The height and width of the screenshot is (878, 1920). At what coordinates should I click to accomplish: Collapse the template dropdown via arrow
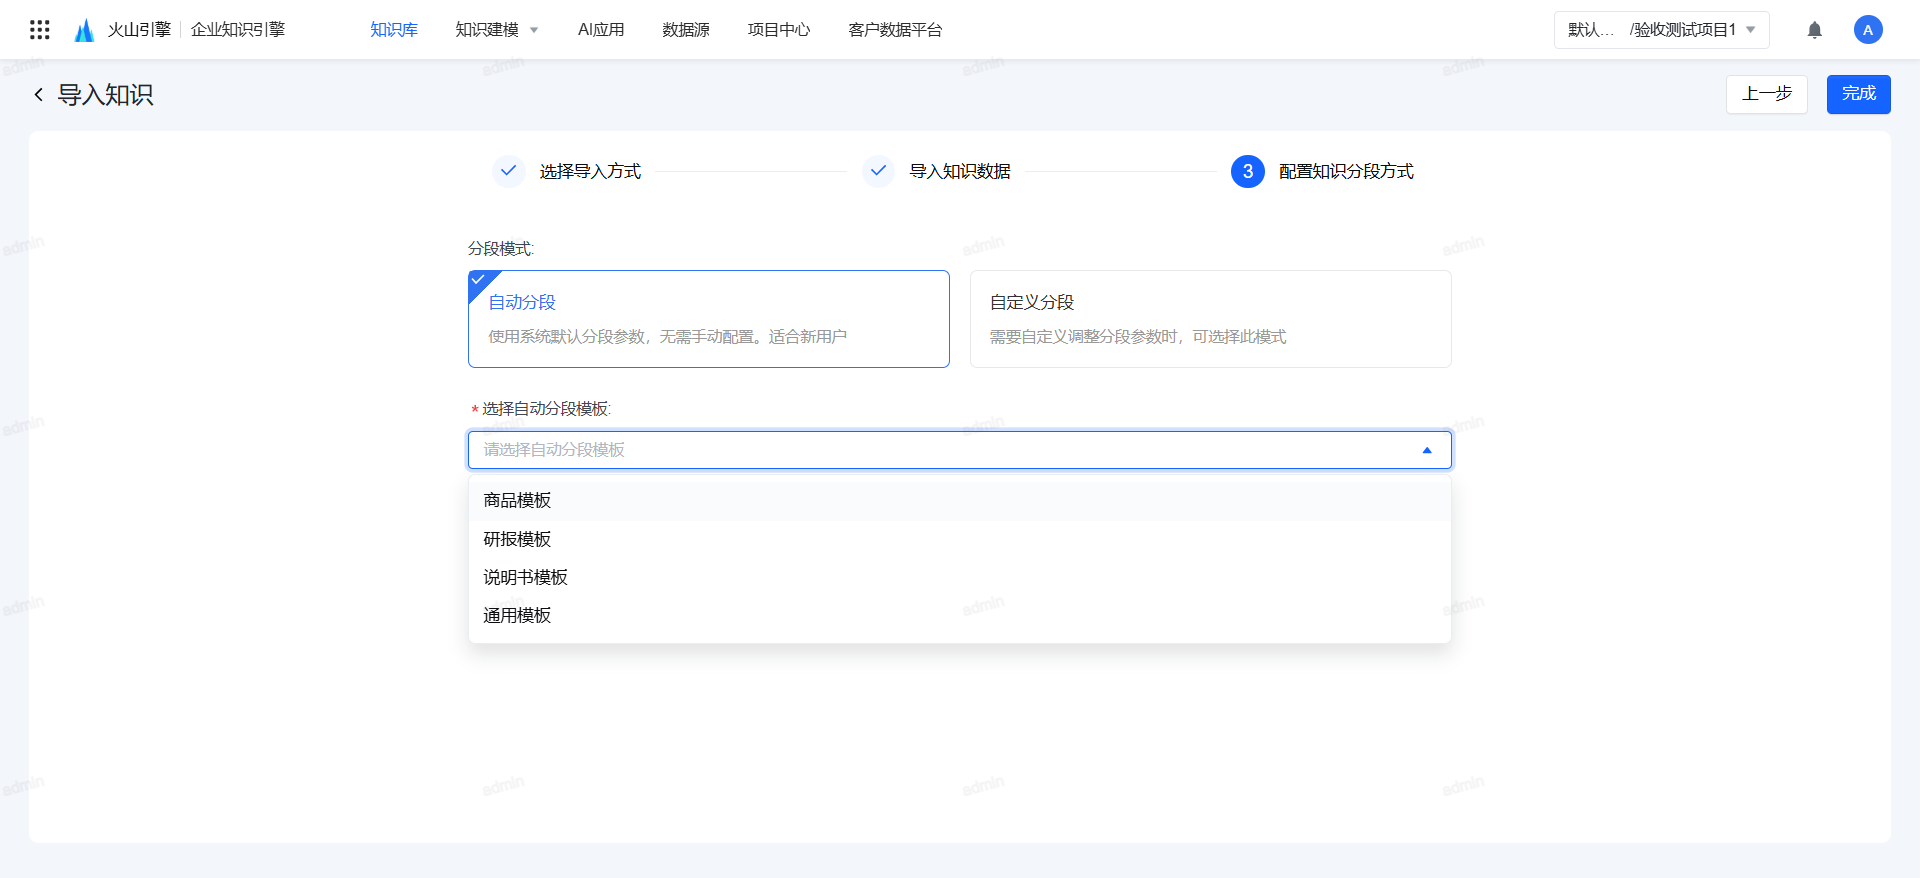pos(1427,450)
